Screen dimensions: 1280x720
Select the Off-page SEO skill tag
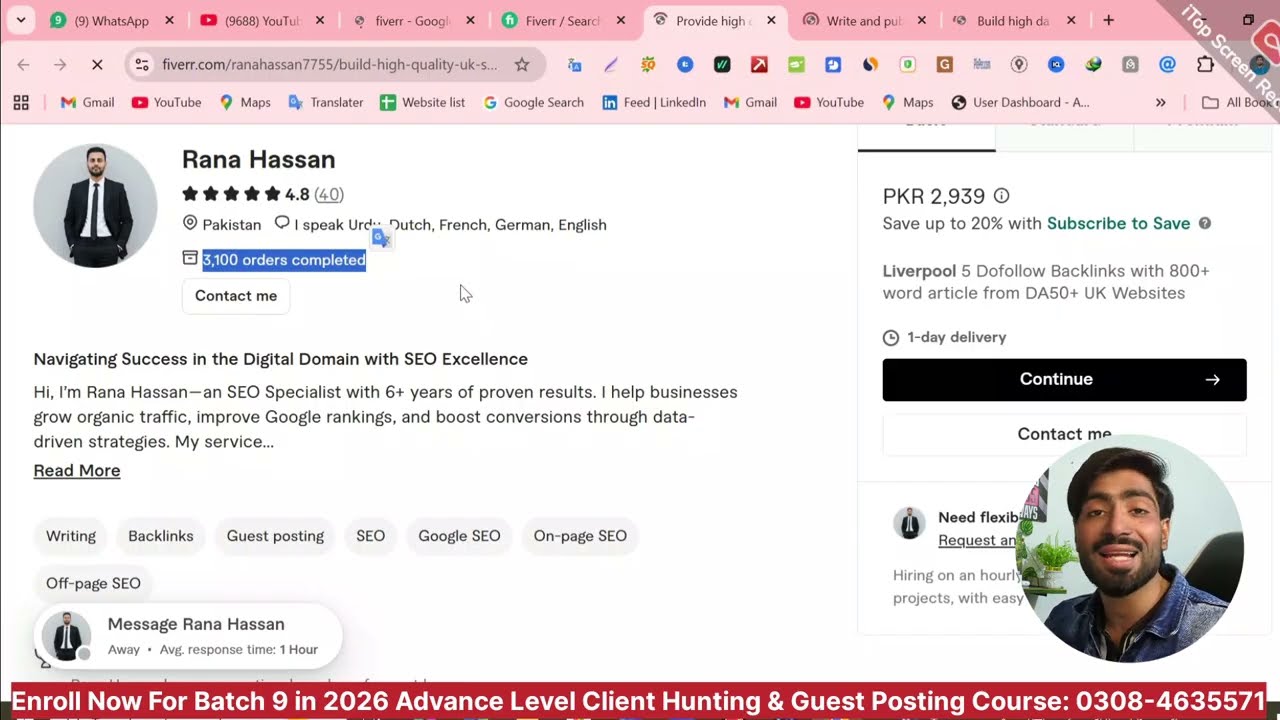click(93, 583)
